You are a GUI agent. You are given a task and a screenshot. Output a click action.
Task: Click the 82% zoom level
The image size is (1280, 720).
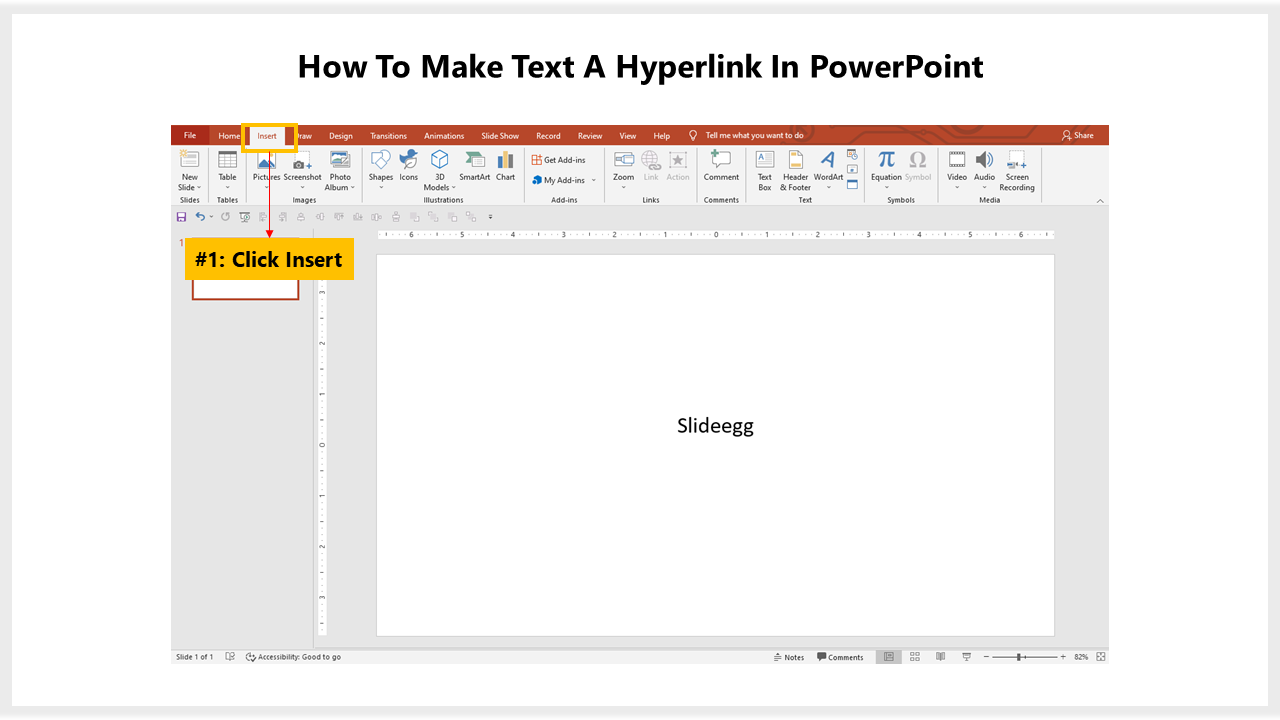point(1081,657)
